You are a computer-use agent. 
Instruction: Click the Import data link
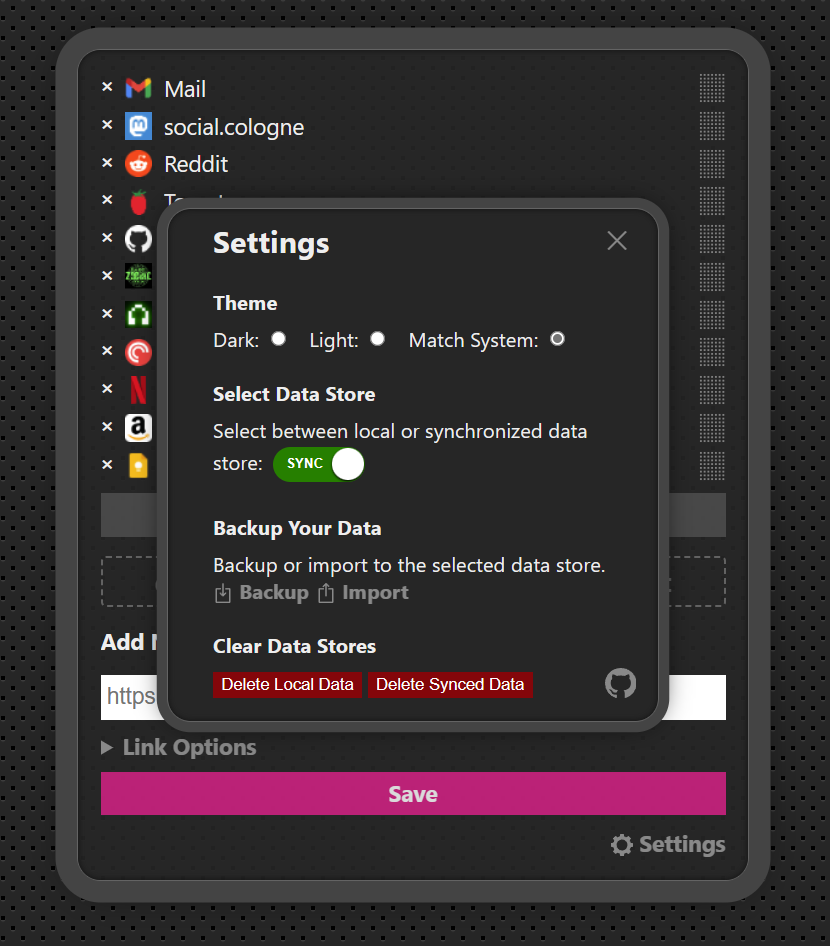tap(364, 593)
